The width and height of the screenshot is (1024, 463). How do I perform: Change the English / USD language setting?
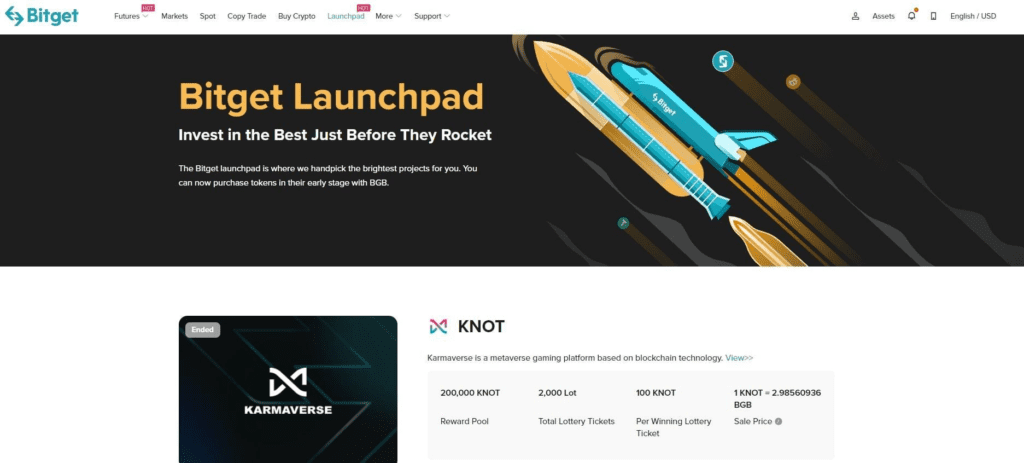click(x=973, y=16)
